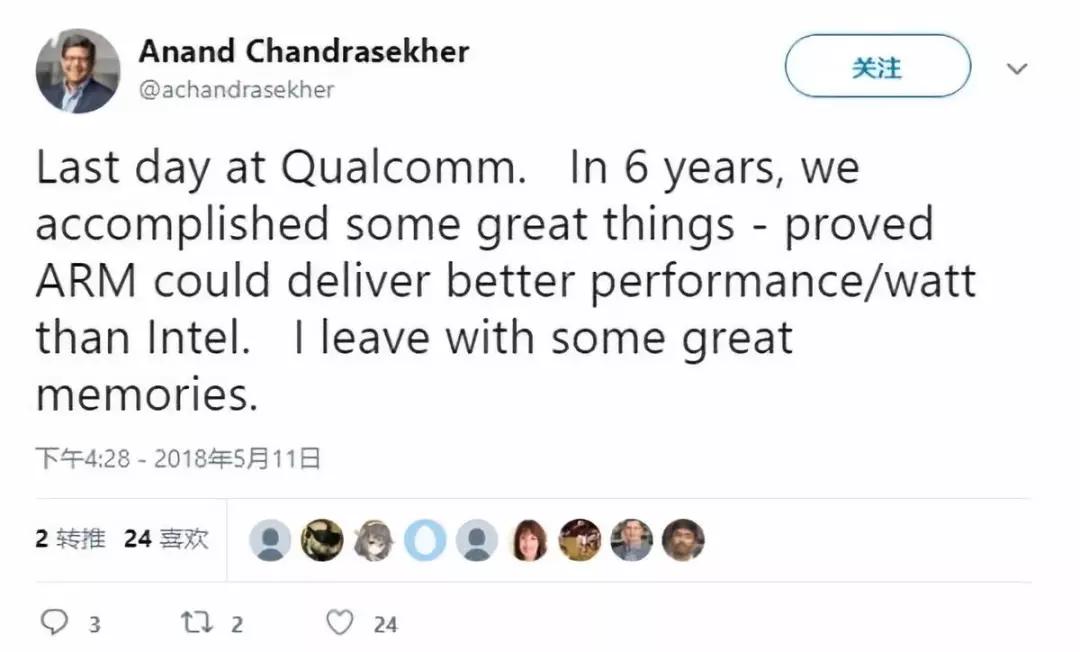Click the red-haired woman liker avatar

point(529,540)
